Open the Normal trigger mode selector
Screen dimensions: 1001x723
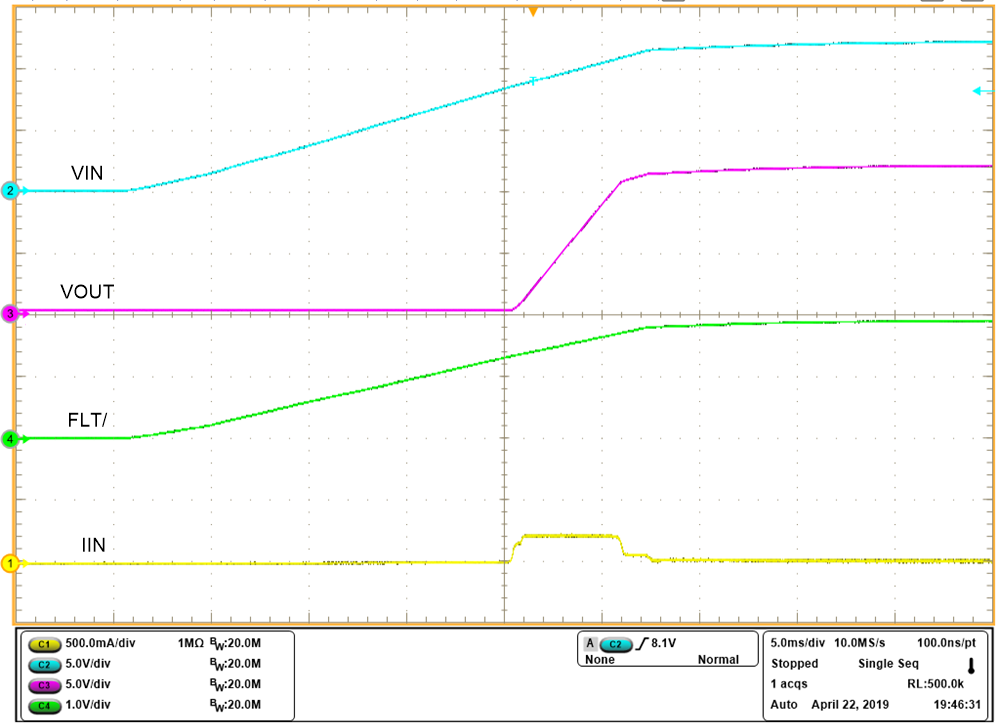pyautogui.click(x=721, y=657)
